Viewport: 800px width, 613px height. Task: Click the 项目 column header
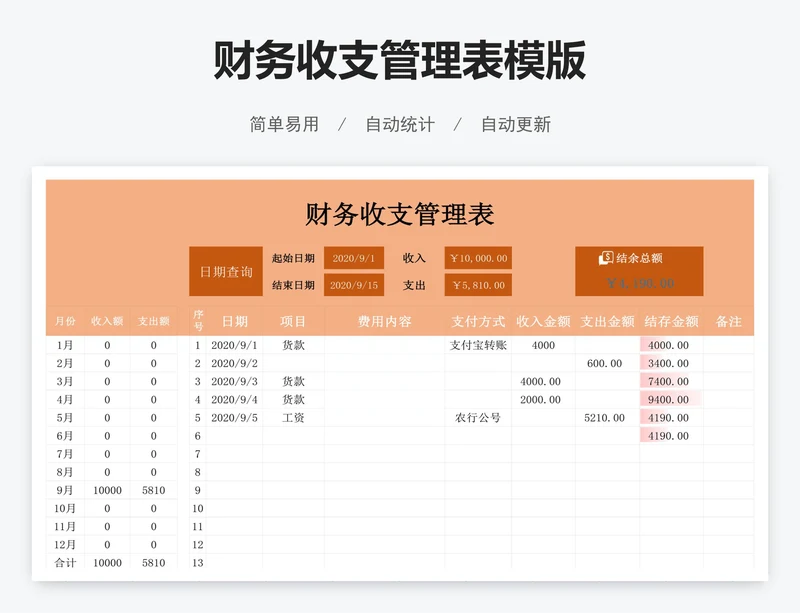pos(293,321)
